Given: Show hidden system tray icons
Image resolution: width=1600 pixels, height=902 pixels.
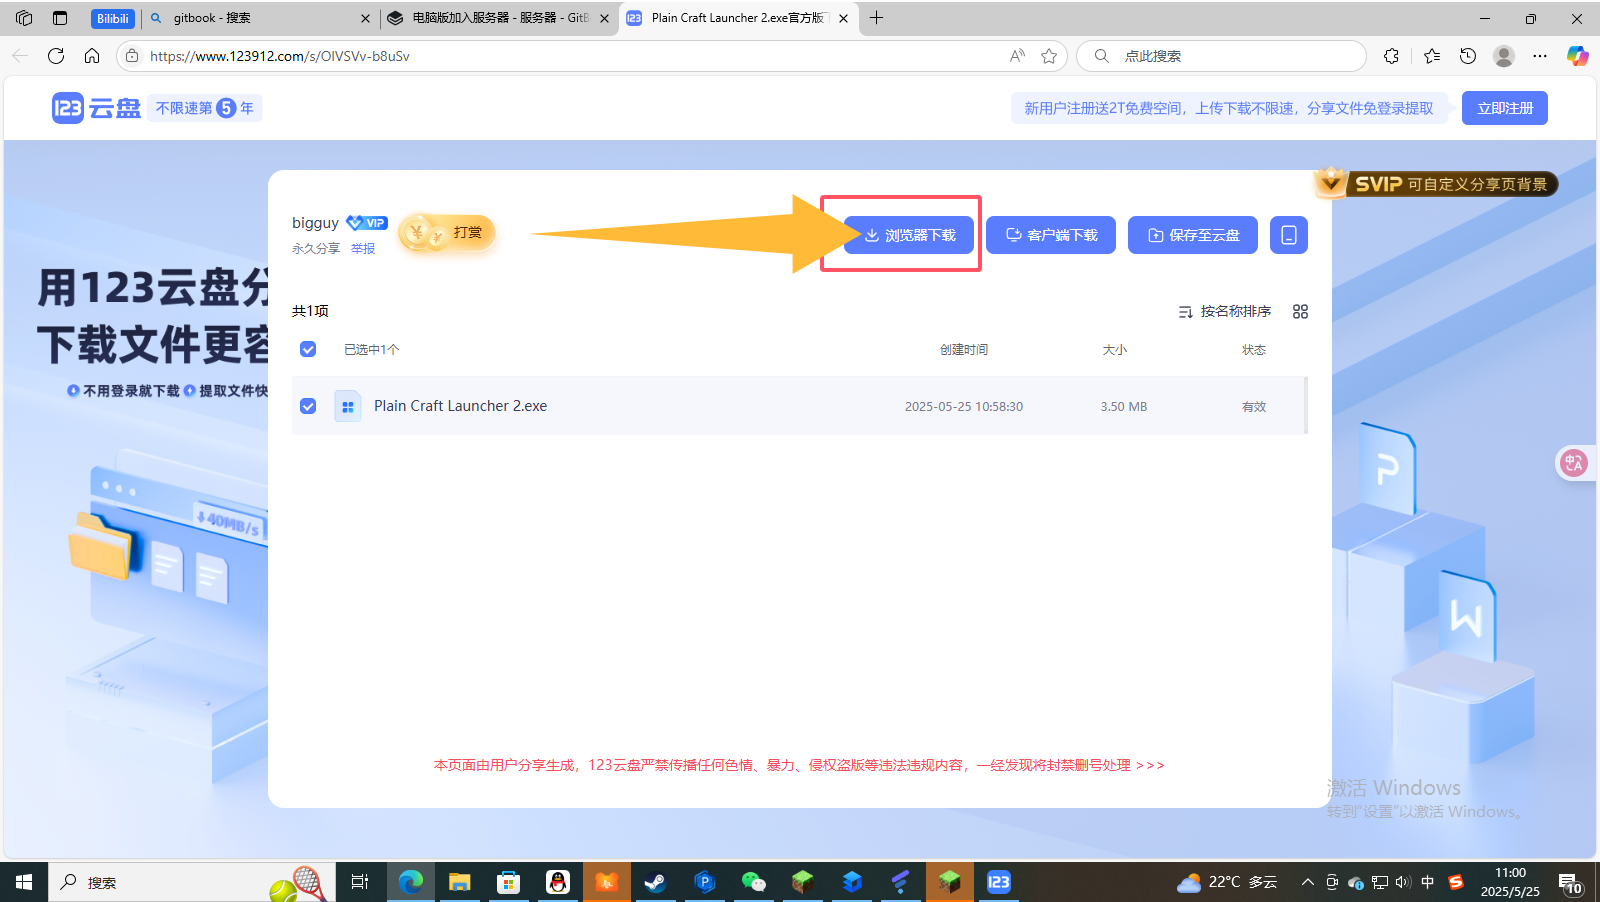Looking at the screenshot, I should [1307, 882].
